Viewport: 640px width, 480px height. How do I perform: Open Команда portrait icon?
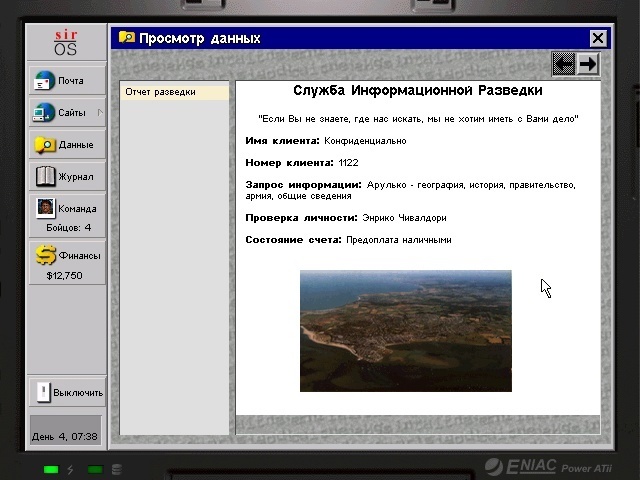point(46,207)
